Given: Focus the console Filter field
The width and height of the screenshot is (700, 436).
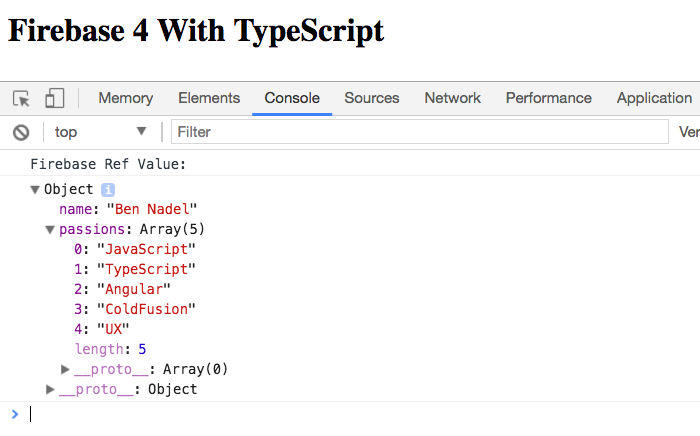Looking at the screenshot, I should click(420, 132).
